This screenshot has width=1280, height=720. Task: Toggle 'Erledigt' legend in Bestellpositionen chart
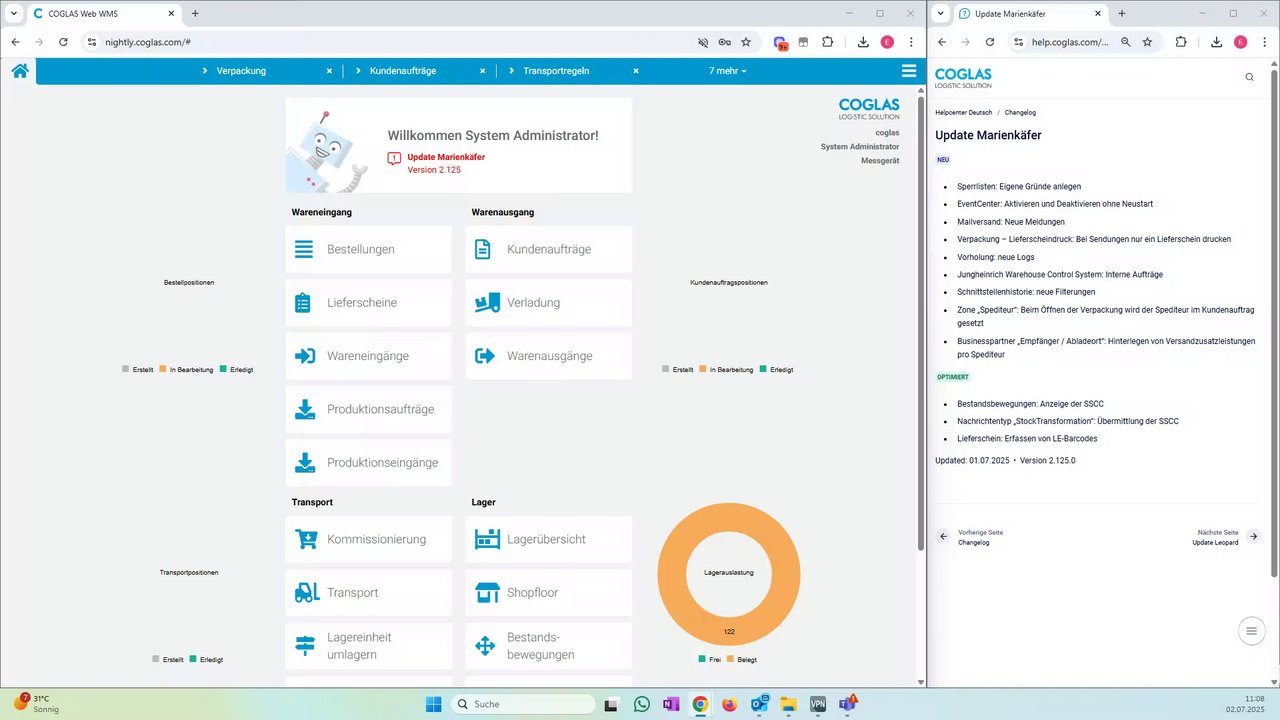[x=236, y=370]
